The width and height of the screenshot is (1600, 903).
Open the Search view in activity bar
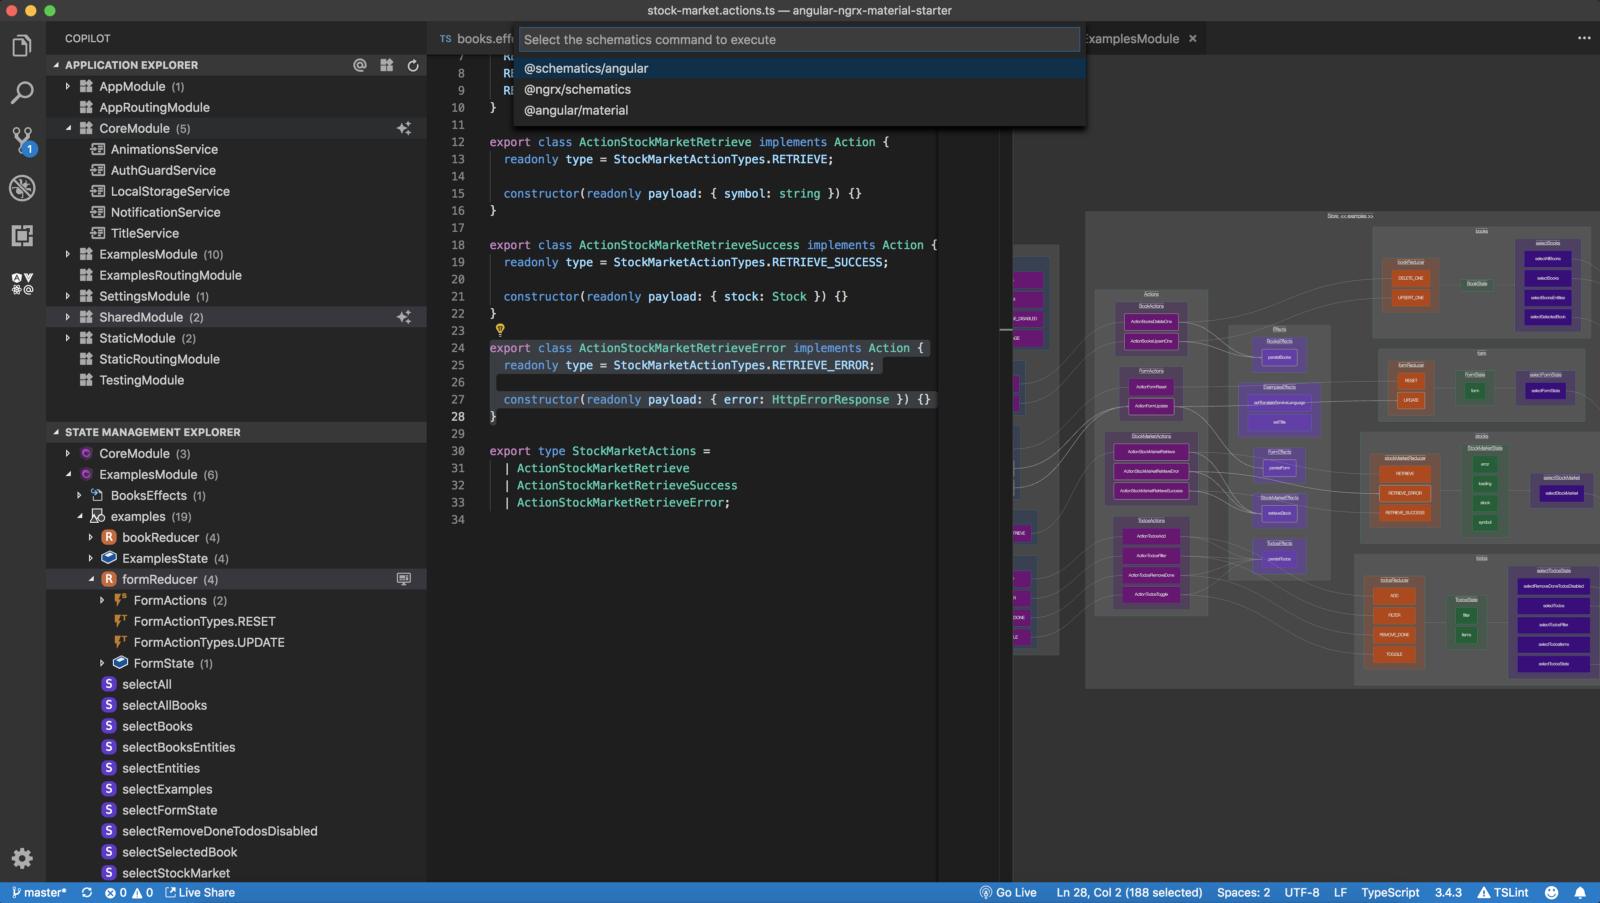[22, 93]
